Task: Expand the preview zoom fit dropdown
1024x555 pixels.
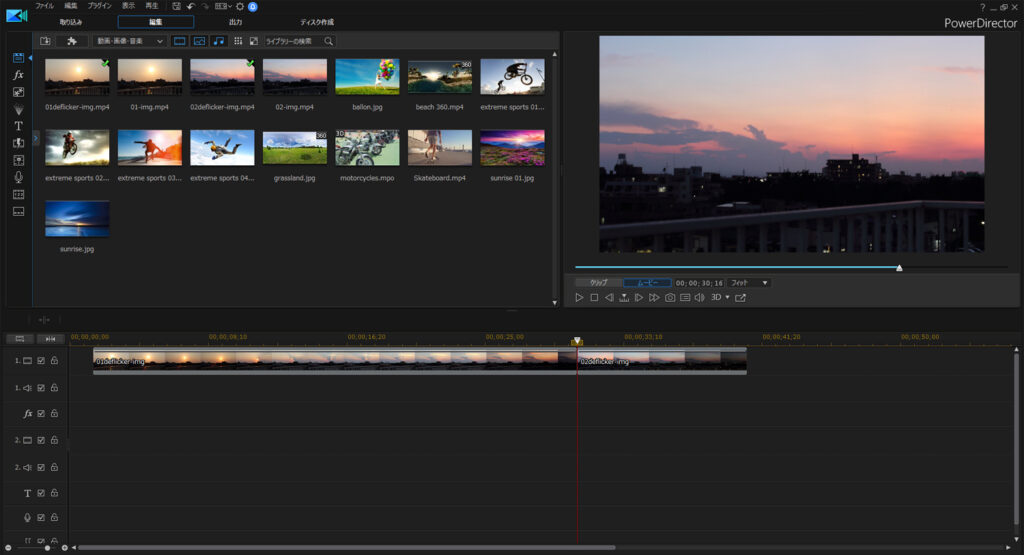Action: click(749, 283)
